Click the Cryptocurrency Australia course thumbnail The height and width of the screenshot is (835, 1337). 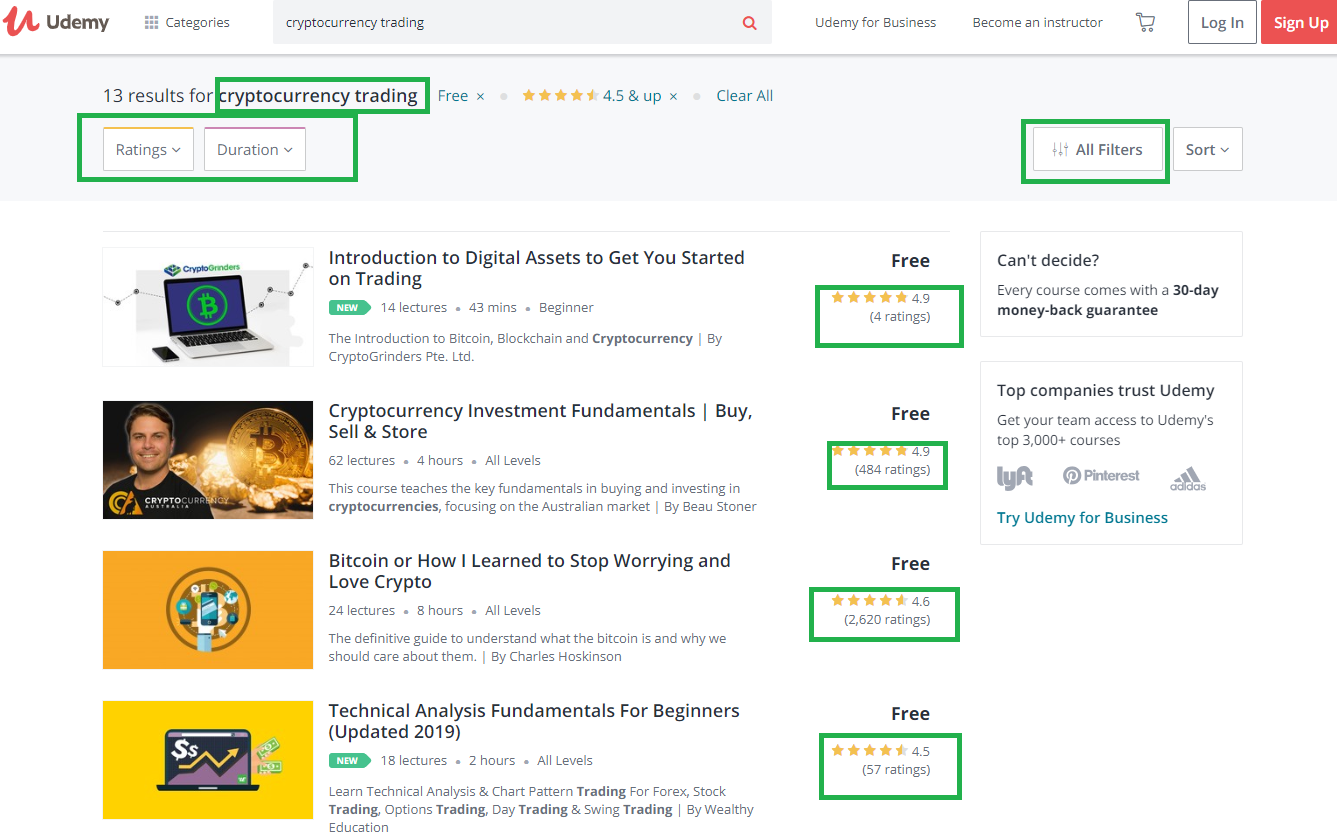pyautogui.click(x=208, y=460)
